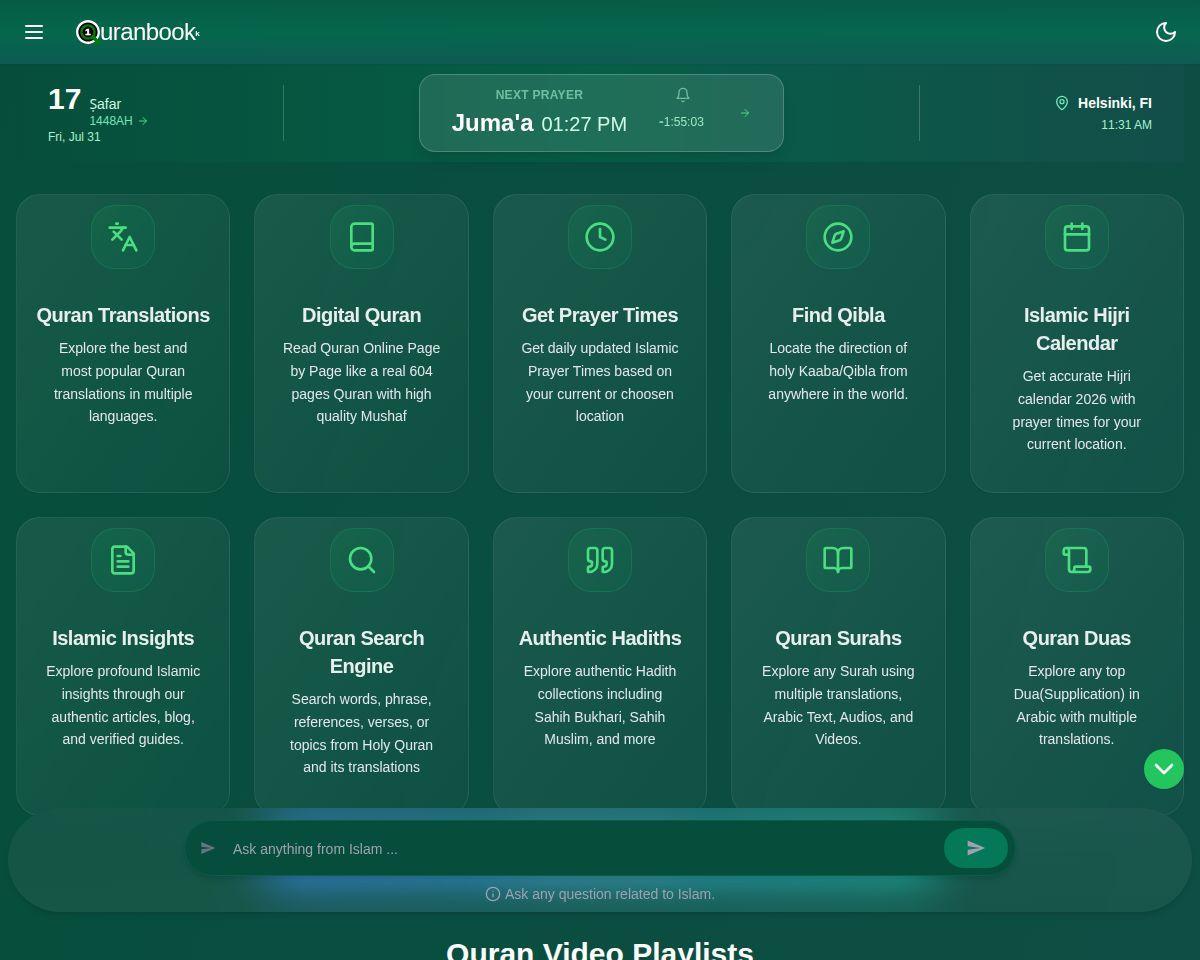Open the 1448AH Hijri date link
Viewport: 1200px width, 960px height.
click(x=118, y=121)
